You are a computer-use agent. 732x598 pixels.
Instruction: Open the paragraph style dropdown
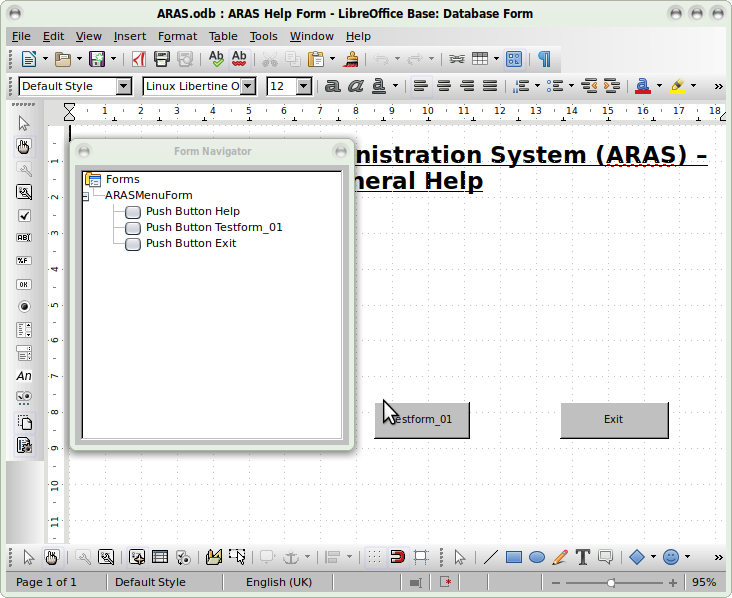pos(124,86)
